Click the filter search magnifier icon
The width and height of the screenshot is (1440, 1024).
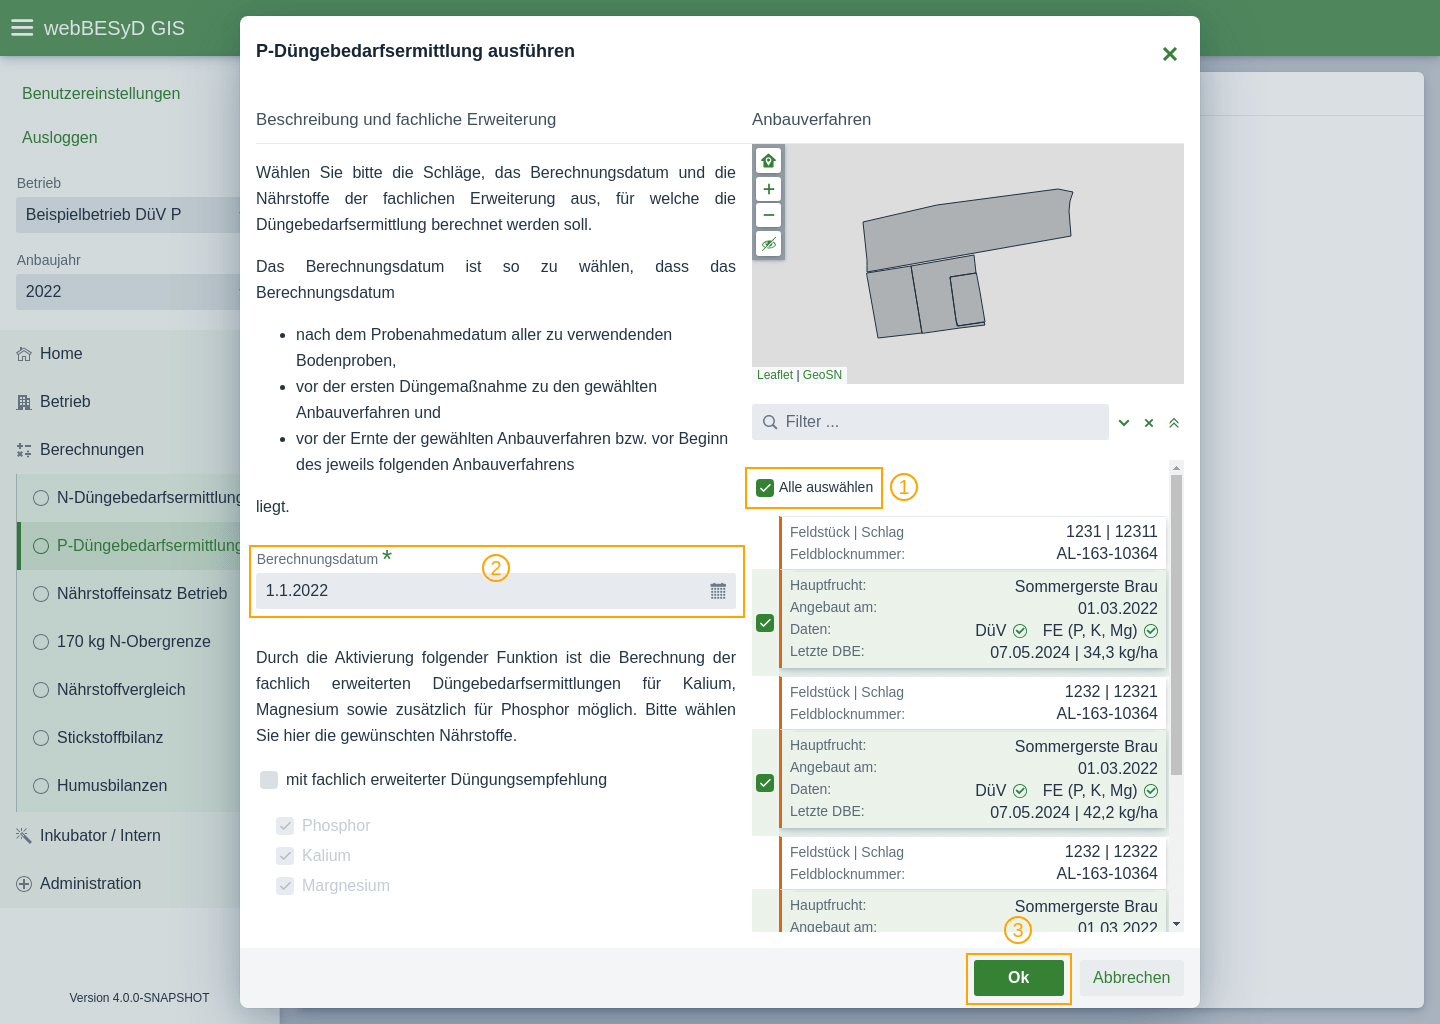[x=770, y=422]
